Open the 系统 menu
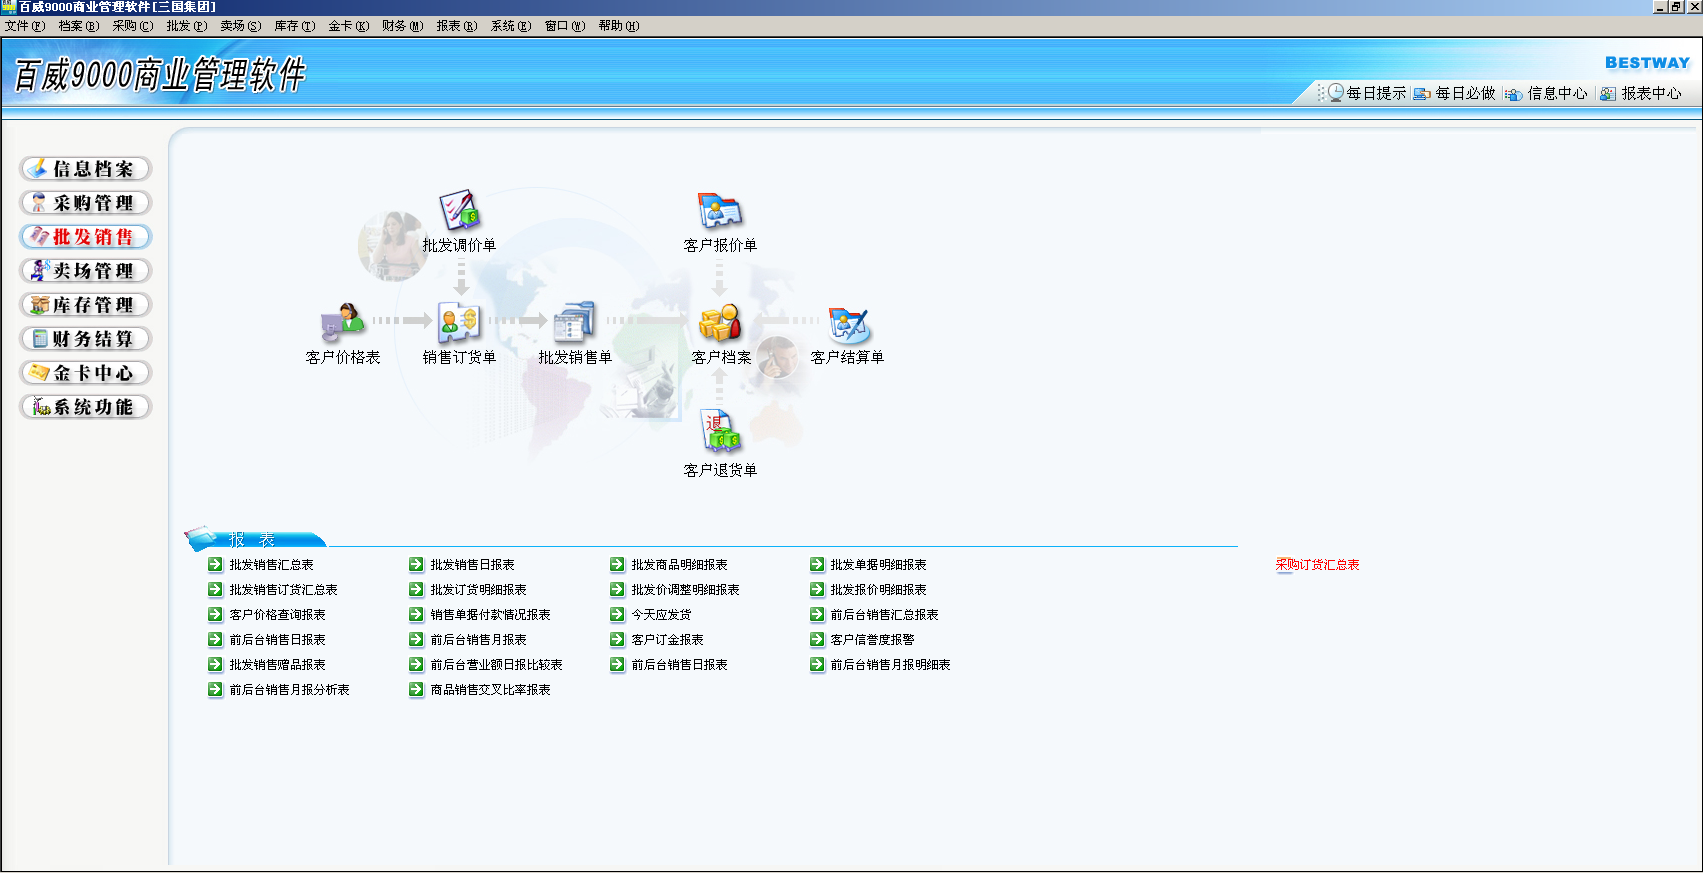This screenshot has height=874, width=1703. (x=511, y=26)
